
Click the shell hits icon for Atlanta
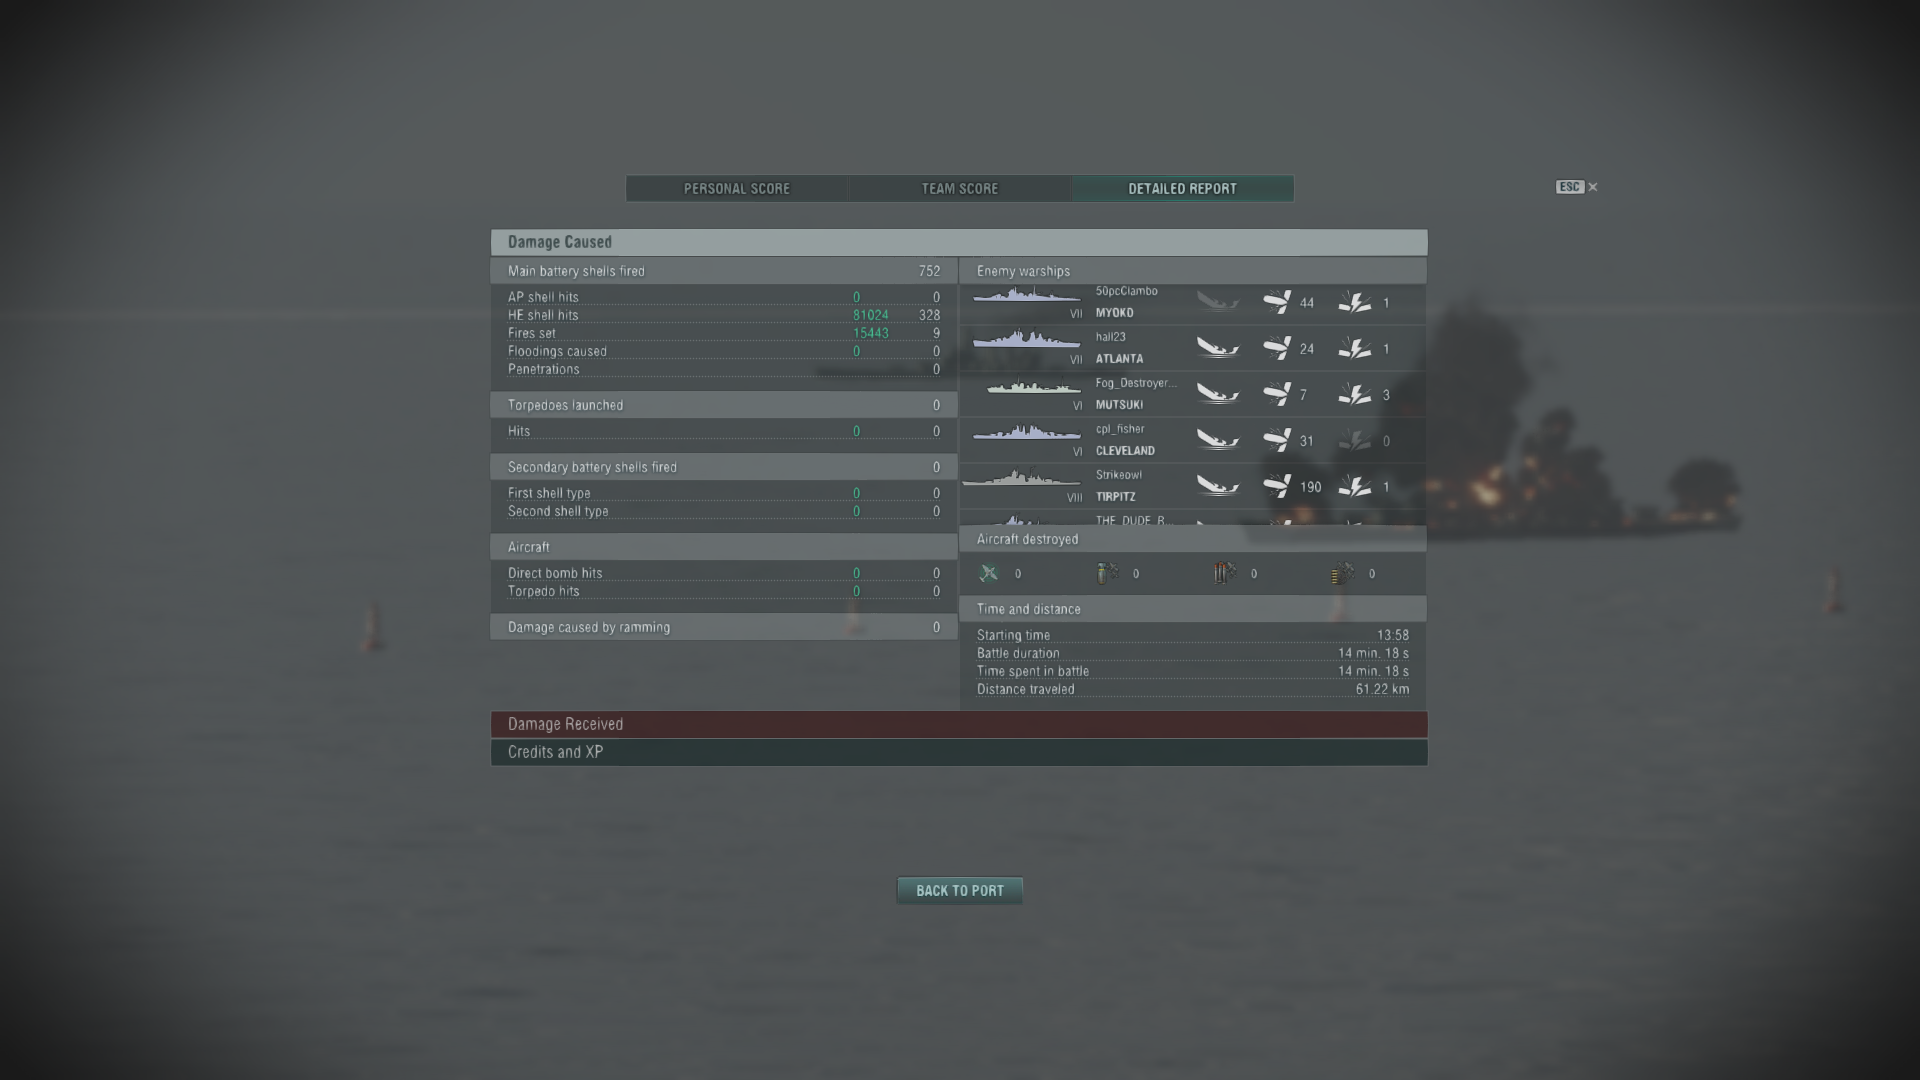[x=1277, y=348]
